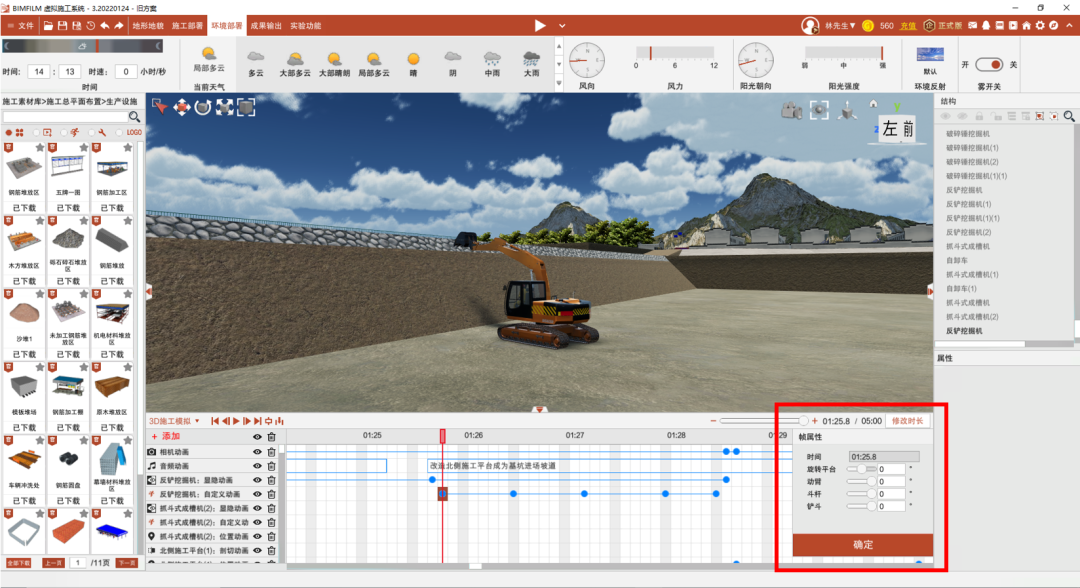Select the red arrow selection tool in viewport
The height and width of the screenshot is (588, 1080).
(160, 107)
